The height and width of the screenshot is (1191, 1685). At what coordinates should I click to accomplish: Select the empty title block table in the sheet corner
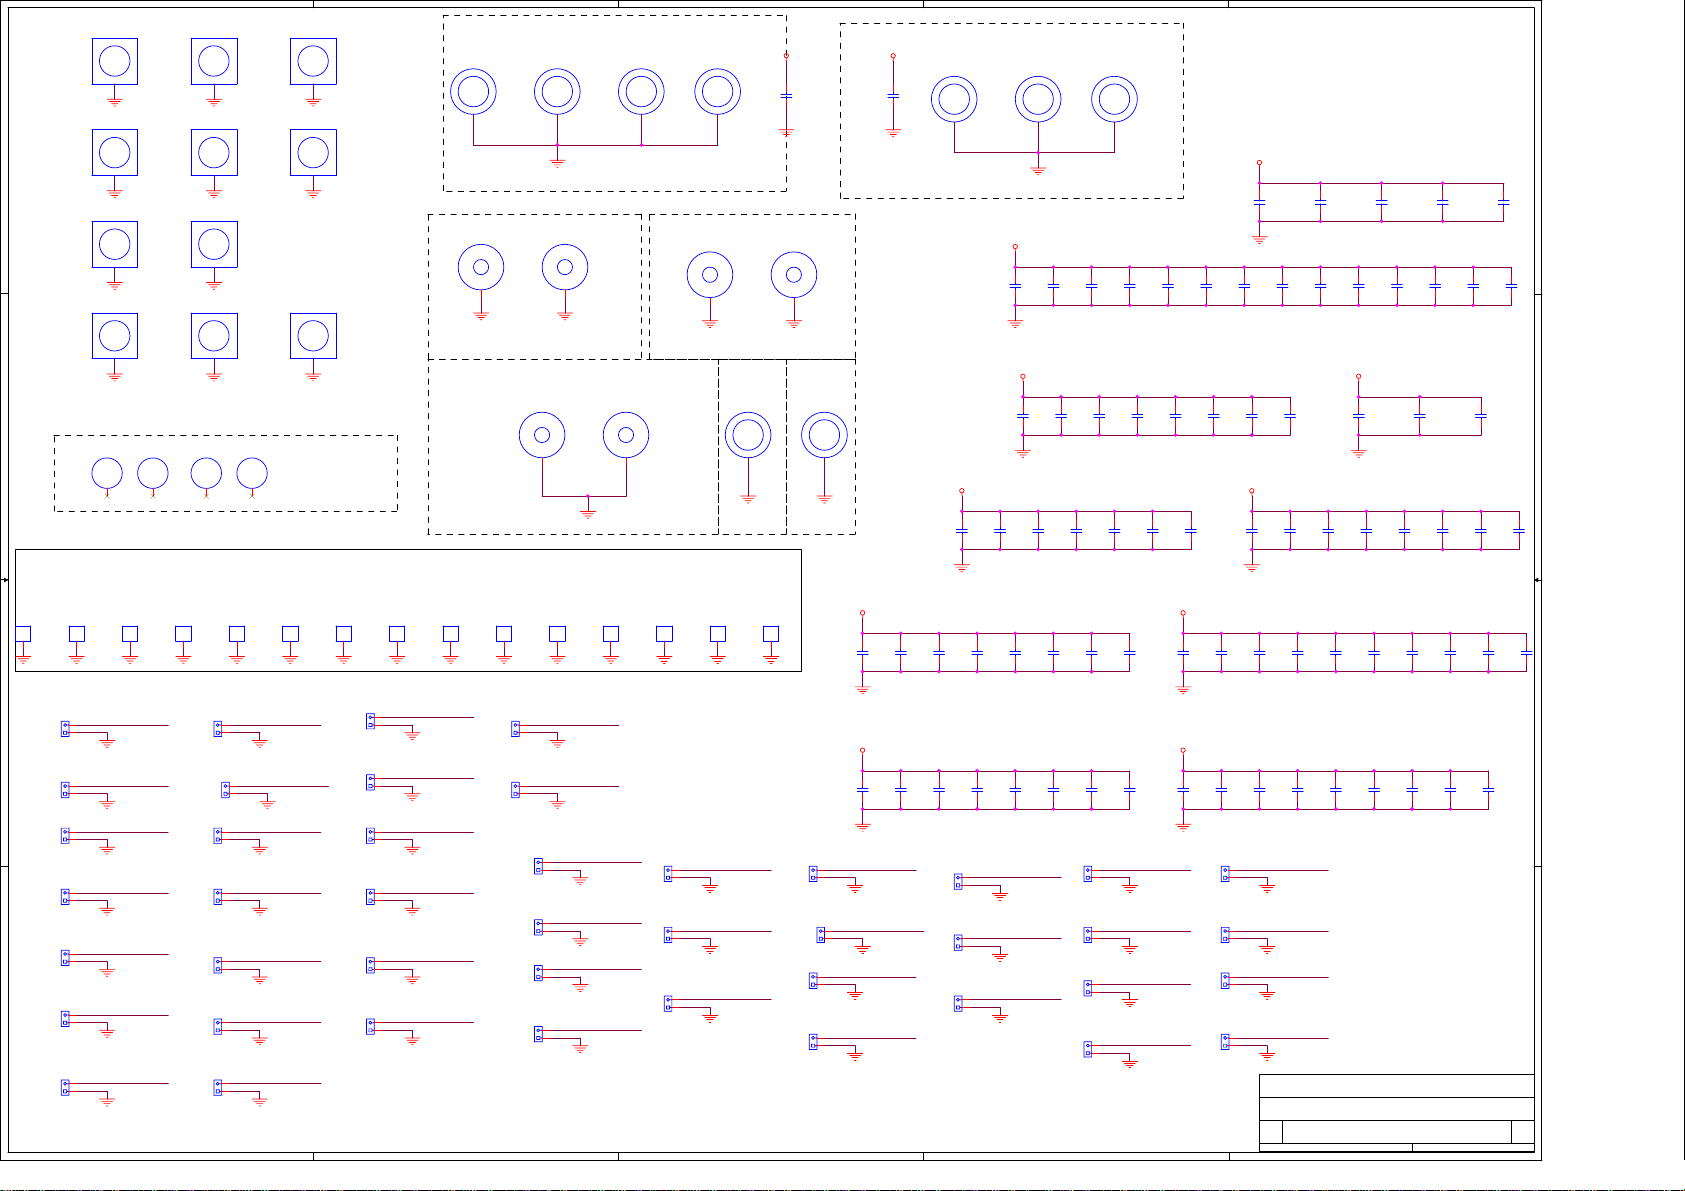coord(1396,1113)
